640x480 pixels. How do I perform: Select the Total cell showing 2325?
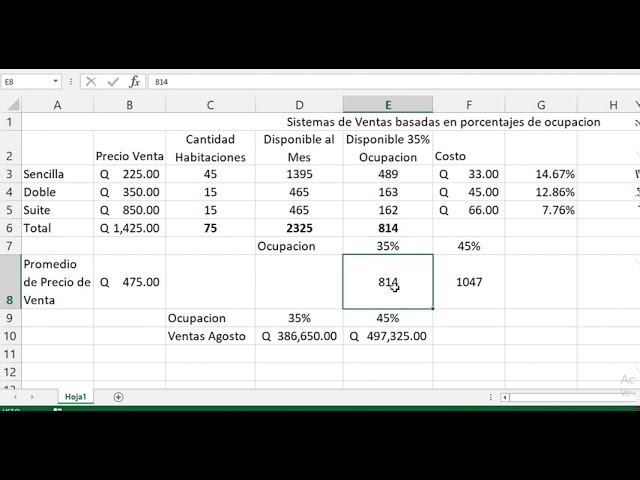coord(299,227)
